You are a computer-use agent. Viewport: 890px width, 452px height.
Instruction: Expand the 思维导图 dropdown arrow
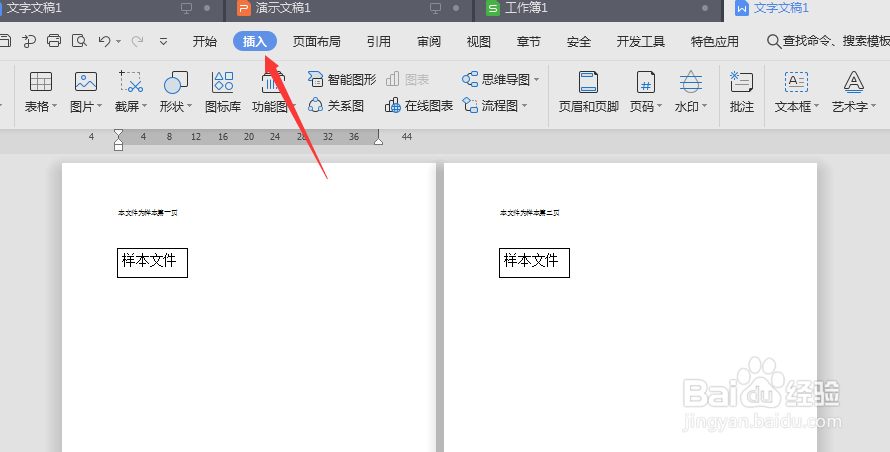coord(536,79)
